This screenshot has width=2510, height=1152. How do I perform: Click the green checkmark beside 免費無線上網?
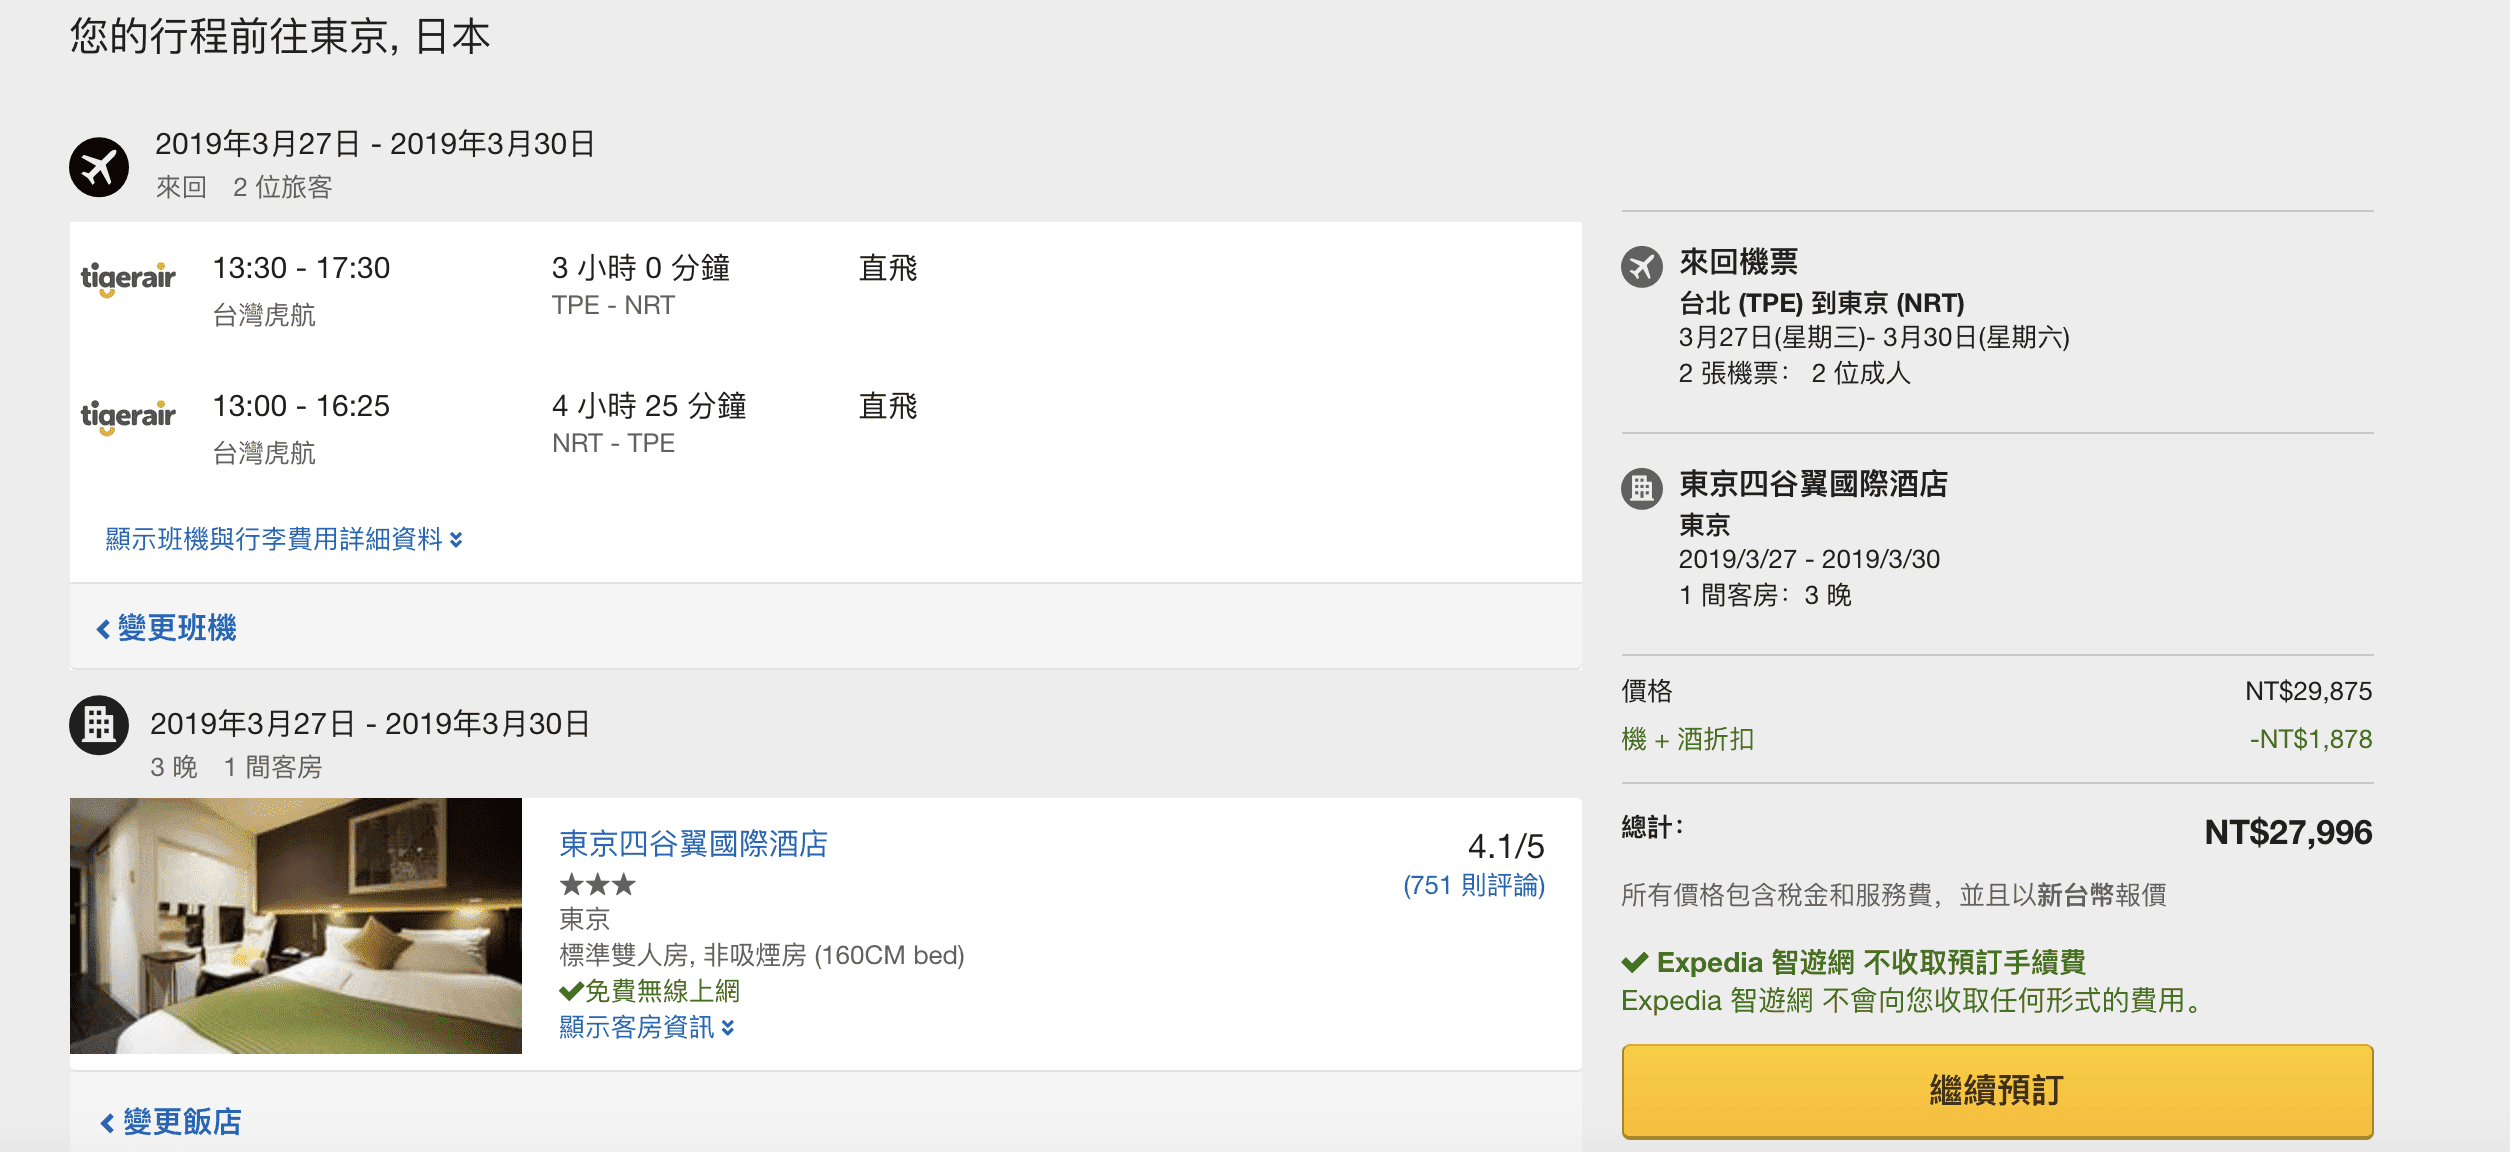(x=571, y=991)
